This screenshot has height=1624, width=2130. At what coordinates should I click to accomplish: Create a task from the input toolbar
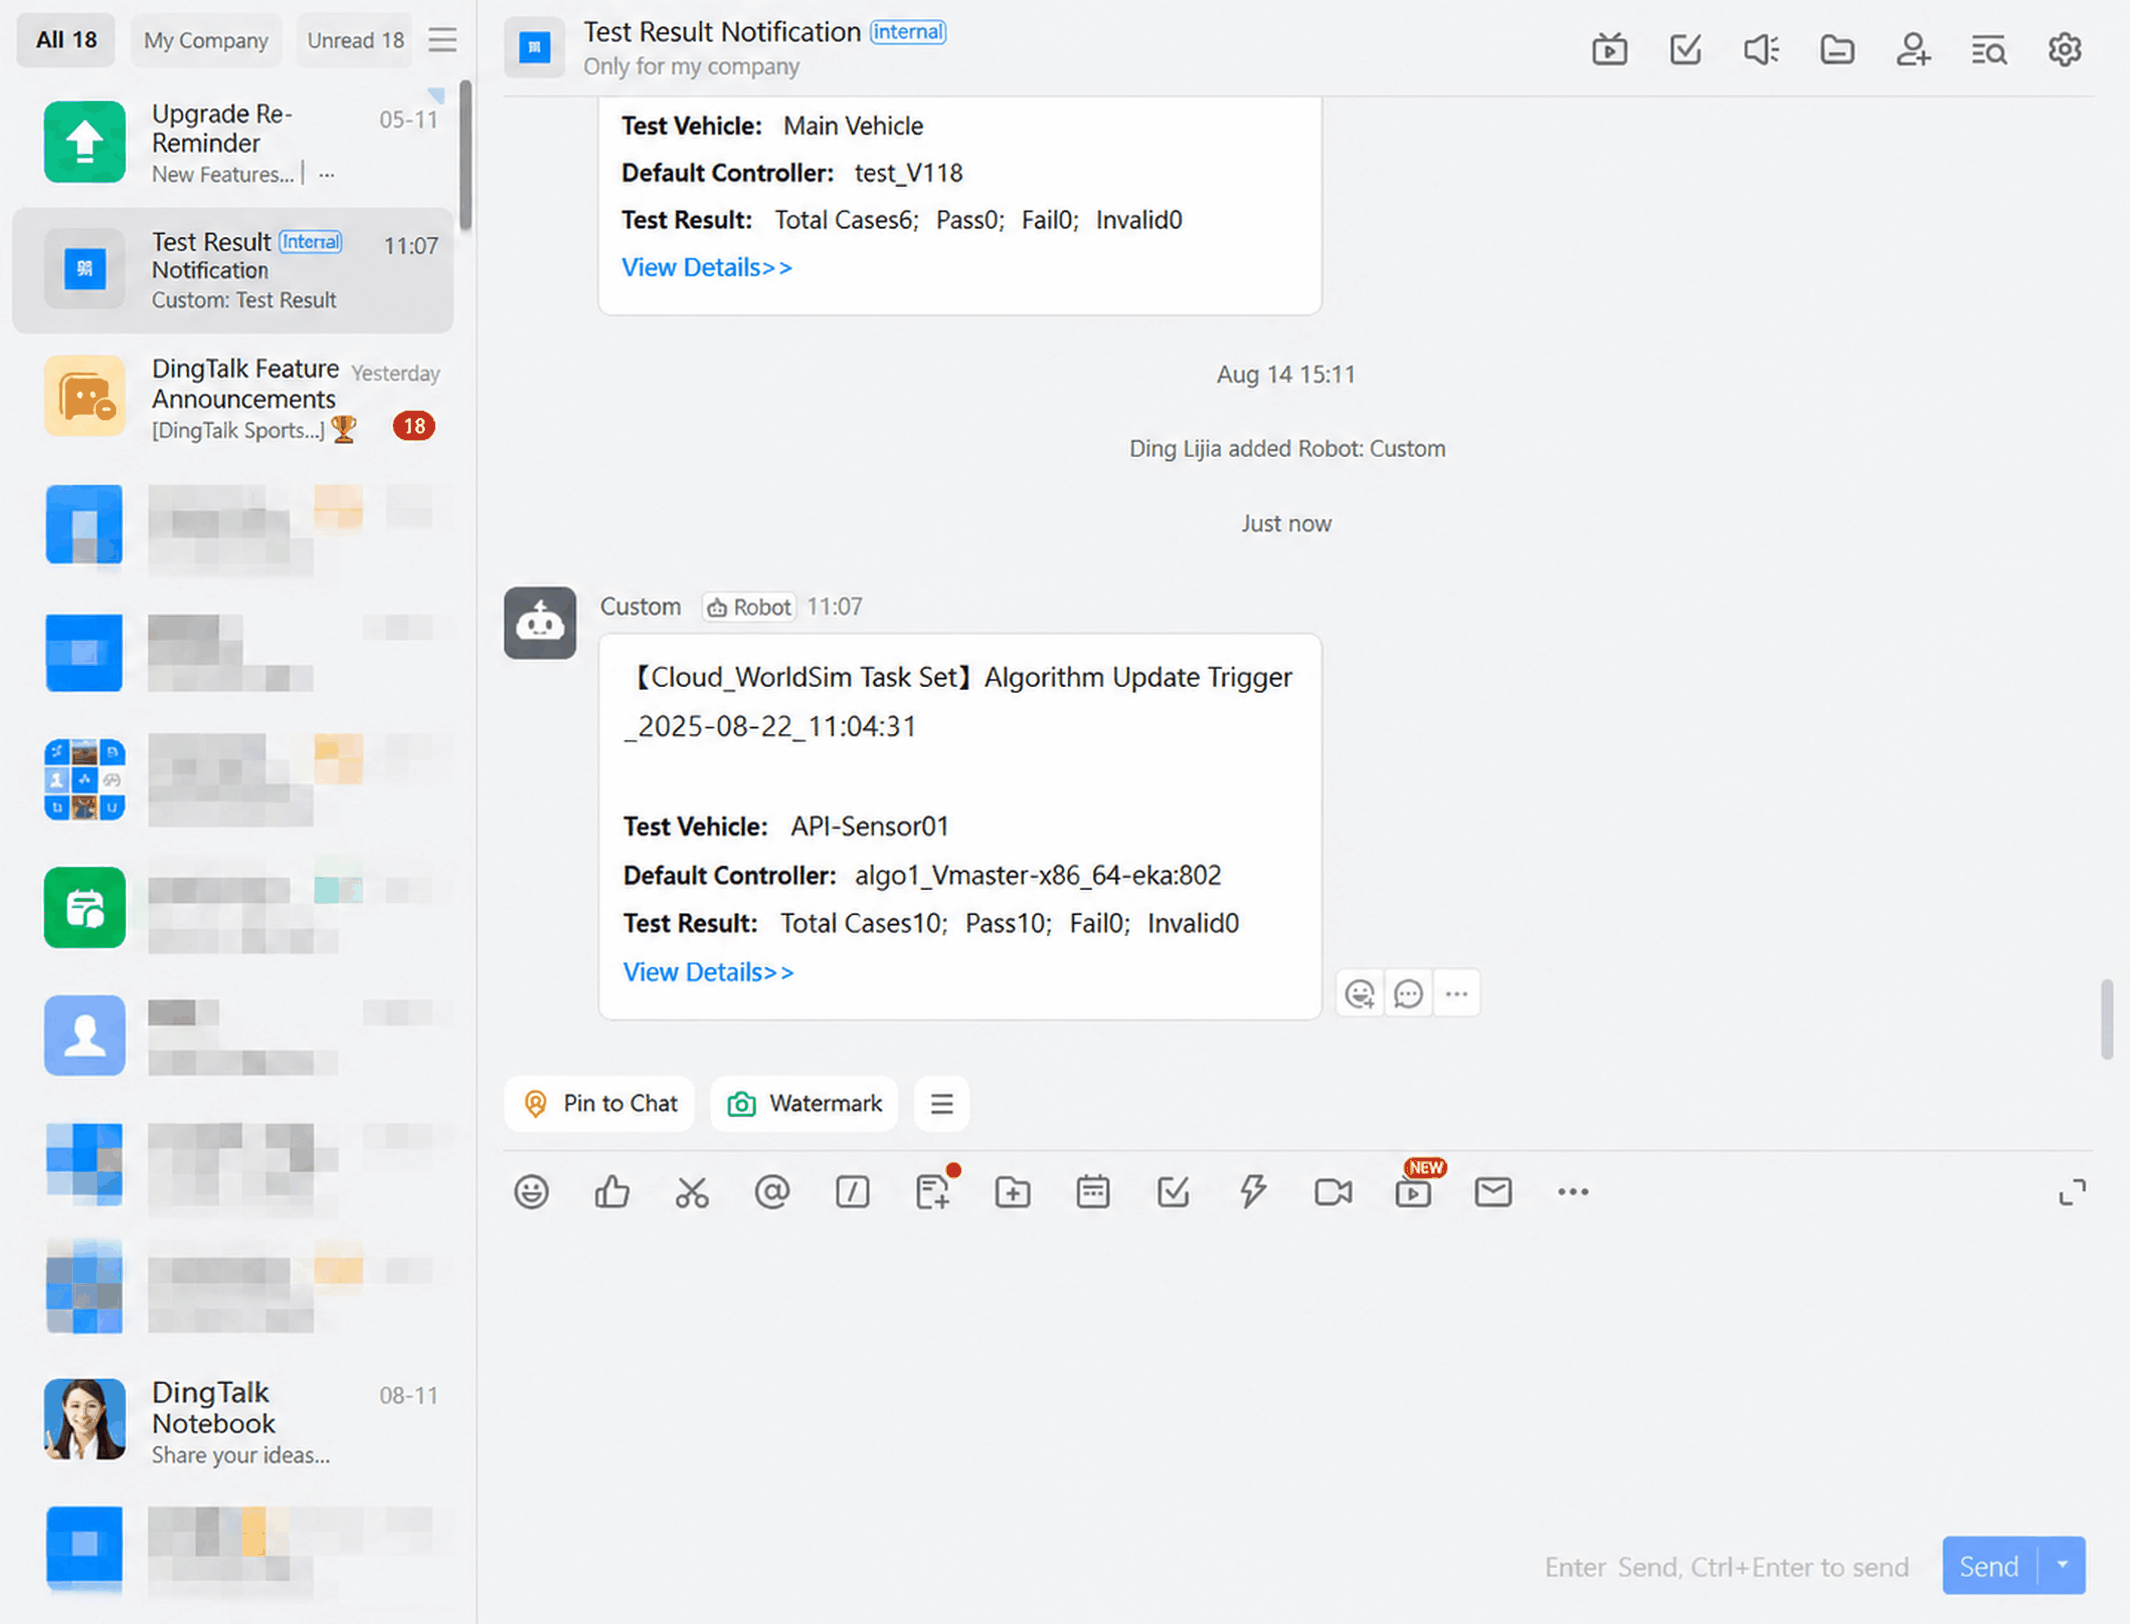click(1173, 1192)
